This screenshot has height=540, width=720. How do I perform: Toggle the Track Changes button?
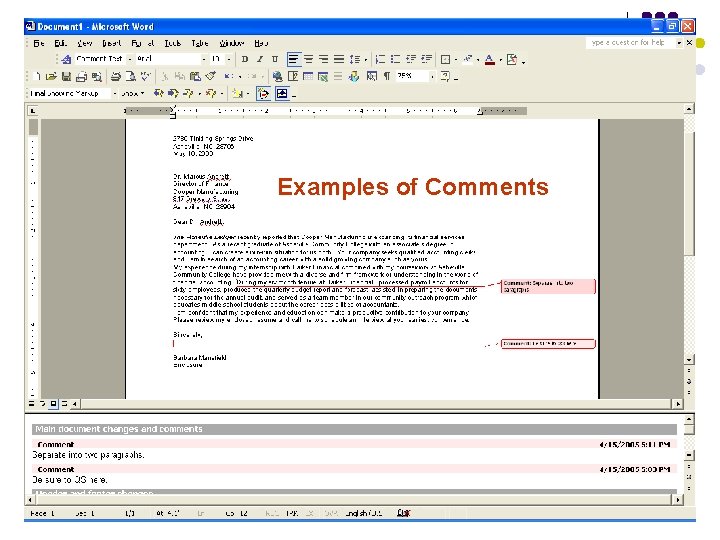(263, 94)
